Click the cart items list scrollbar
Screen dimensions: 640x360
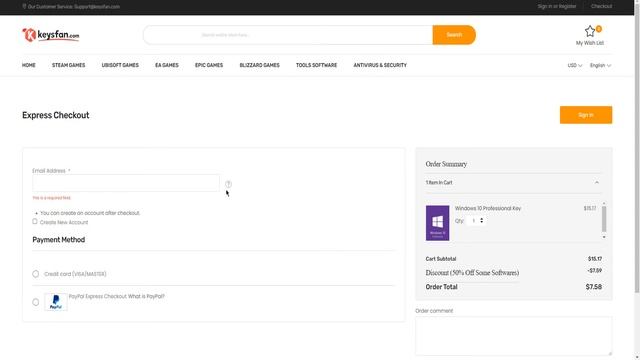click(604, 220)
